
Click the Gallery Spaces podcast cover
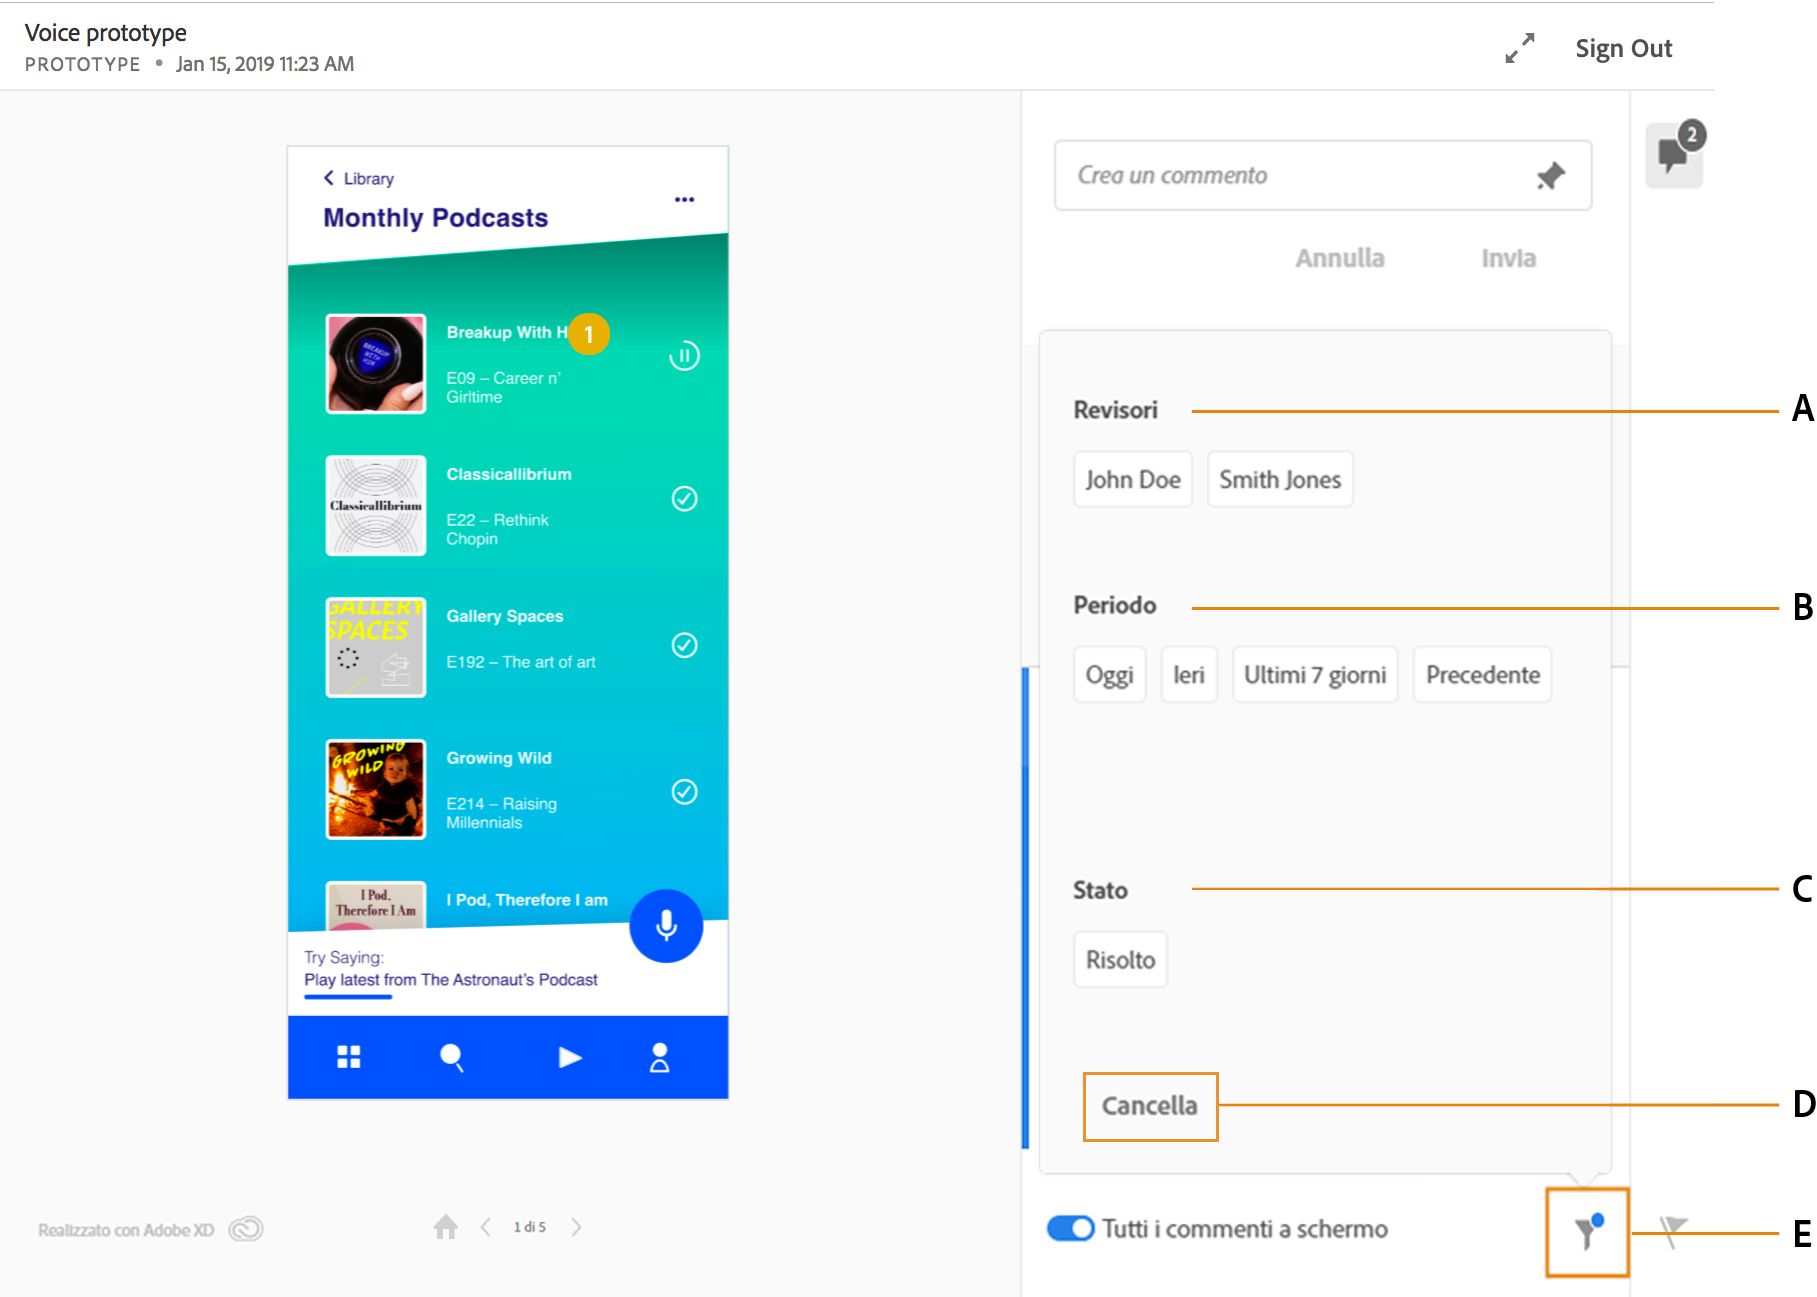[376, 648]
